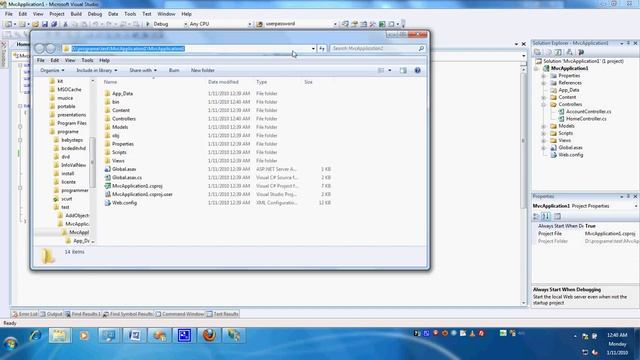Click the Open File toolbar icon
640x360 pixels.
click(36, 24)
